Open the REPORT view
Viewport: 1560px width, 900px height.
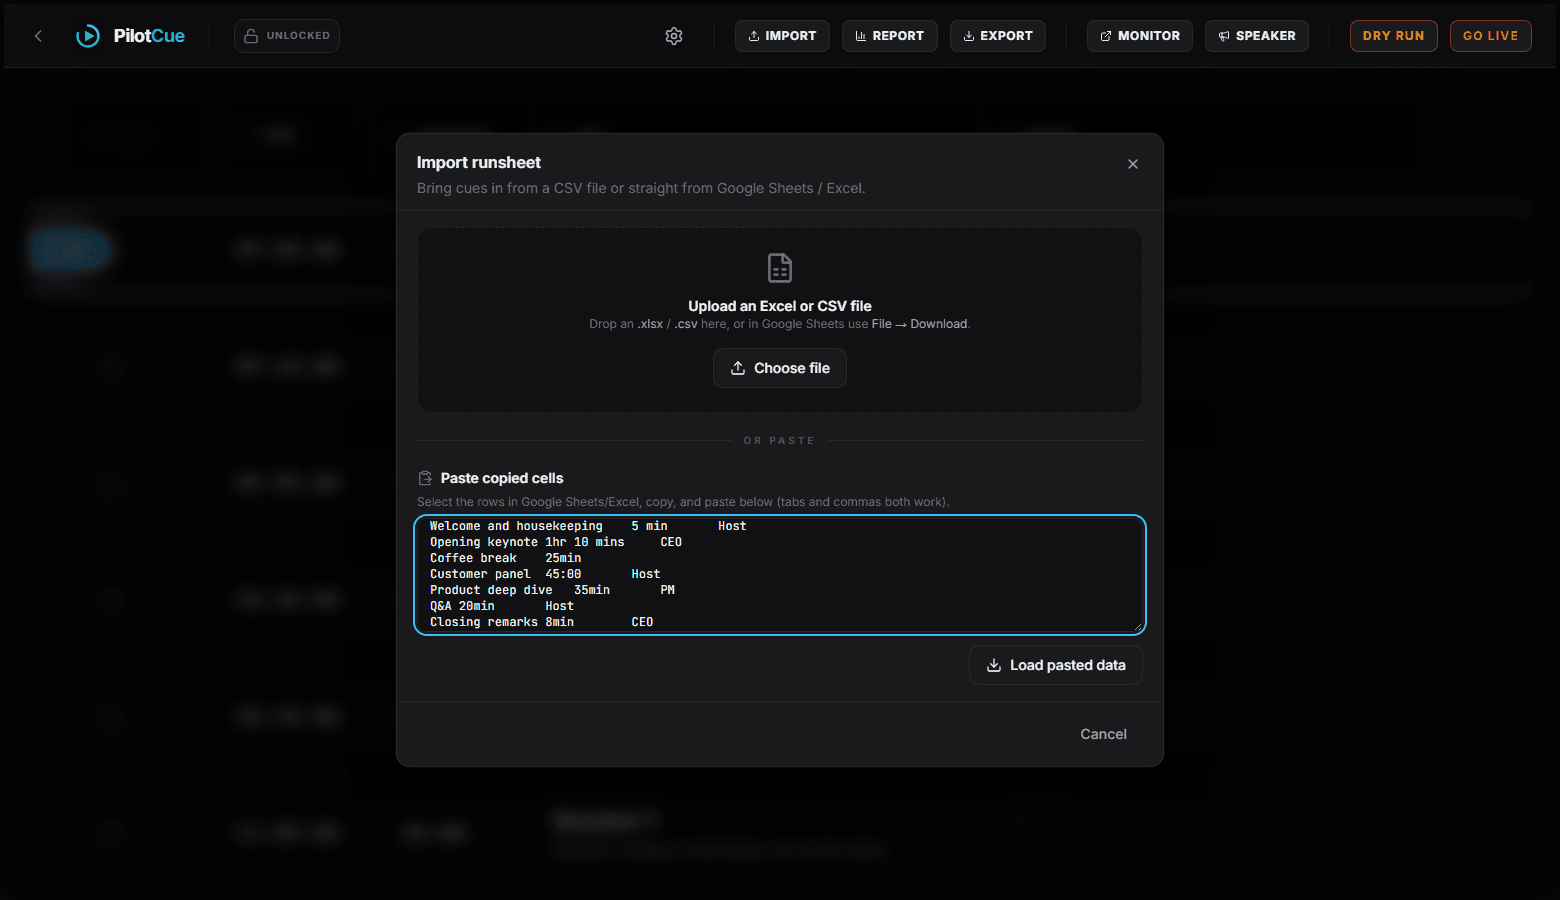pyautogui.click(x=889, y=36)
